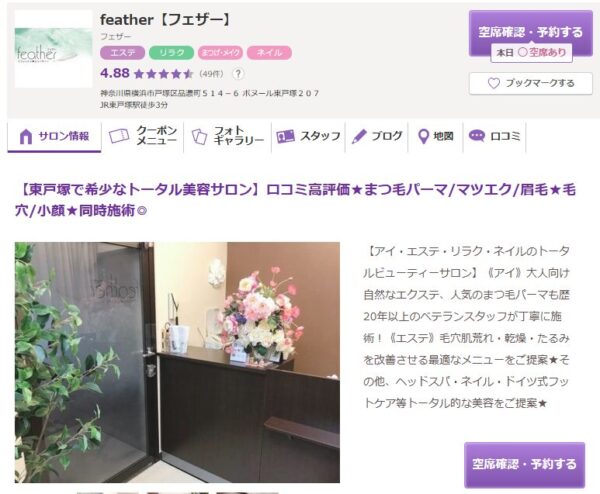The width and height of the screenshot is (600, 494).
Task: Click the question mark help icon beside rating
Action: coord(238,73)
